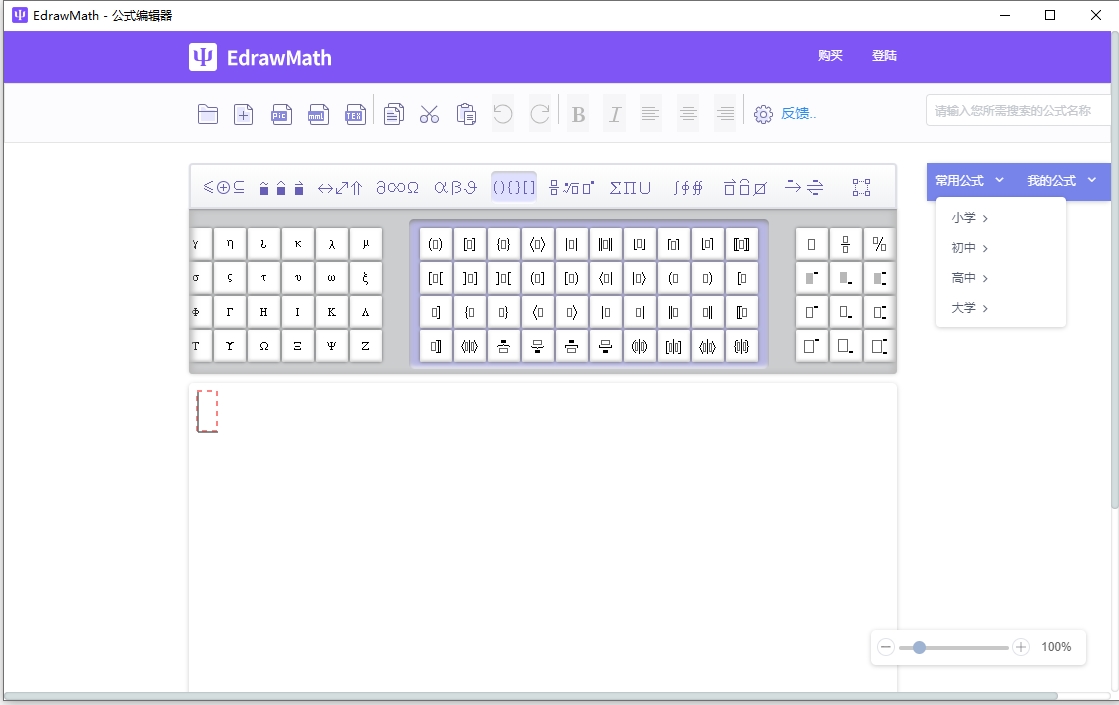1119x705 pixels.
Task: Click the zoom slider handle
Action: 919,647
